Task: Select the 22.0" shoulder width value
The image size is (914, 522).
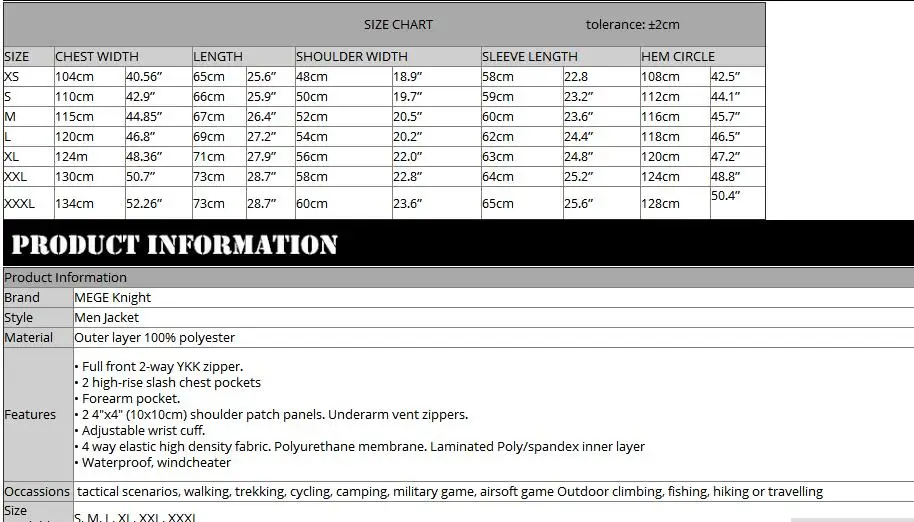Action: [x=407, y=157]
